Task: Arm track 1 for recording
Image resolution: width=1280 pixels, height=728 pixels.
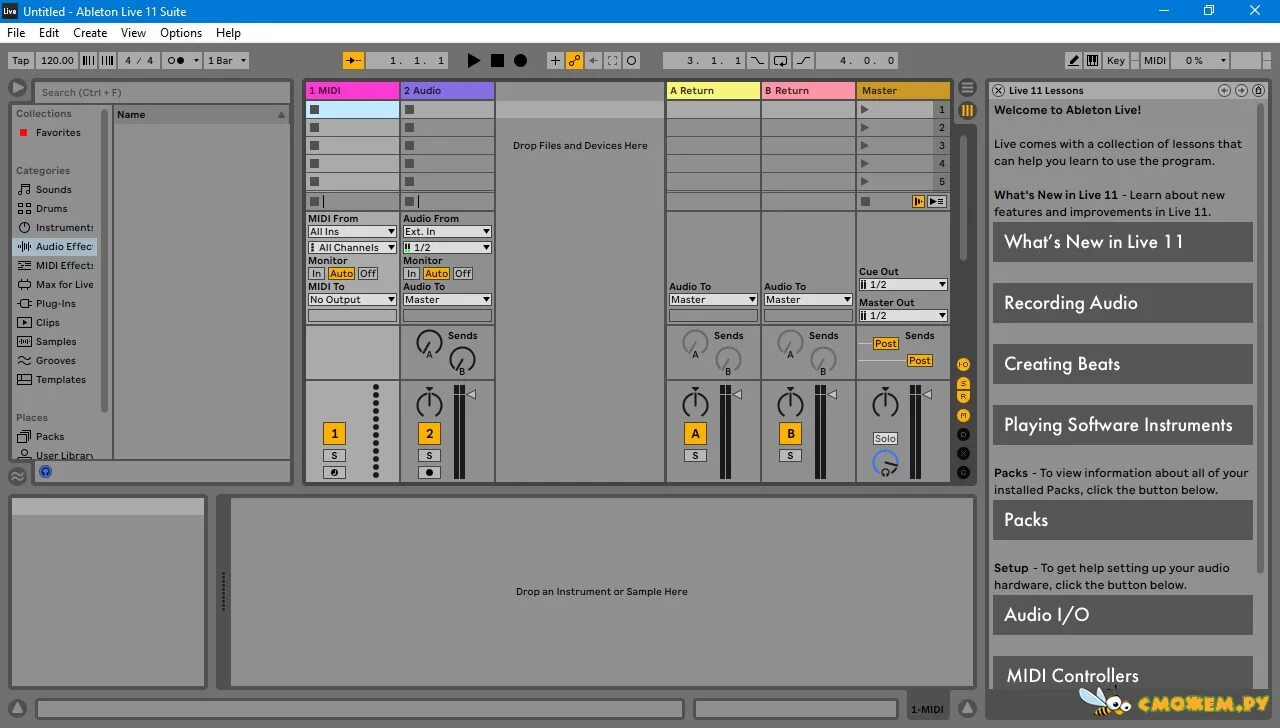Action: pyautogui.click(x=335, y=472)
